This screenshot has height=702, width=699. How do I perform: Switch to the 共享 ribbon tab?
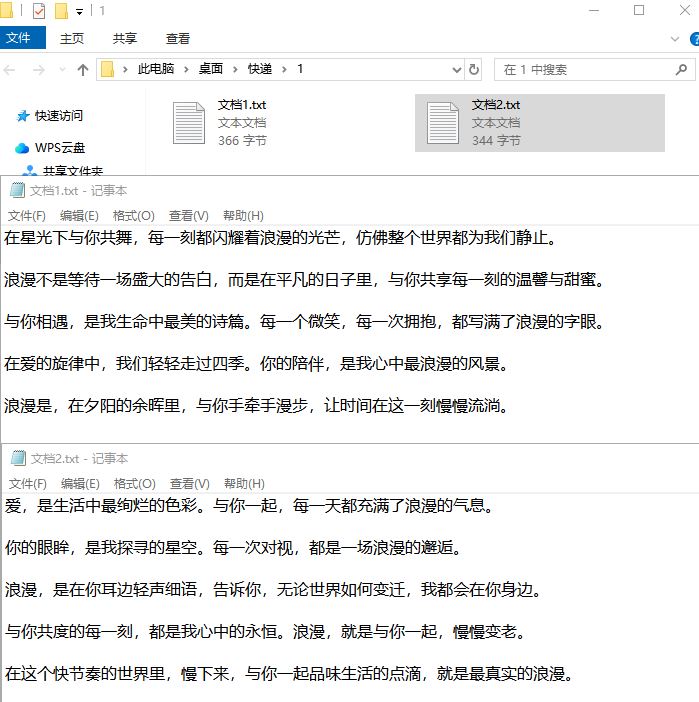pos(124,39)
